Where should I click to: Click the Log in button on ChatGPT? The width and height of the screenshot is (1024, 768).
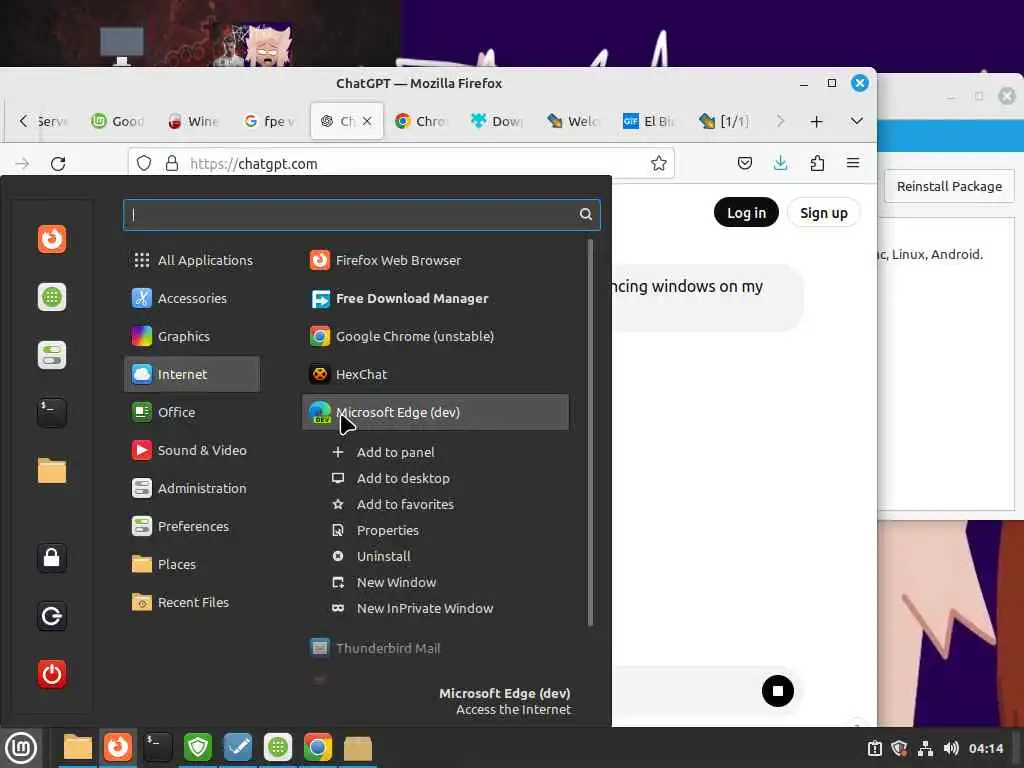pyautogui.click(x=746, y=213)
